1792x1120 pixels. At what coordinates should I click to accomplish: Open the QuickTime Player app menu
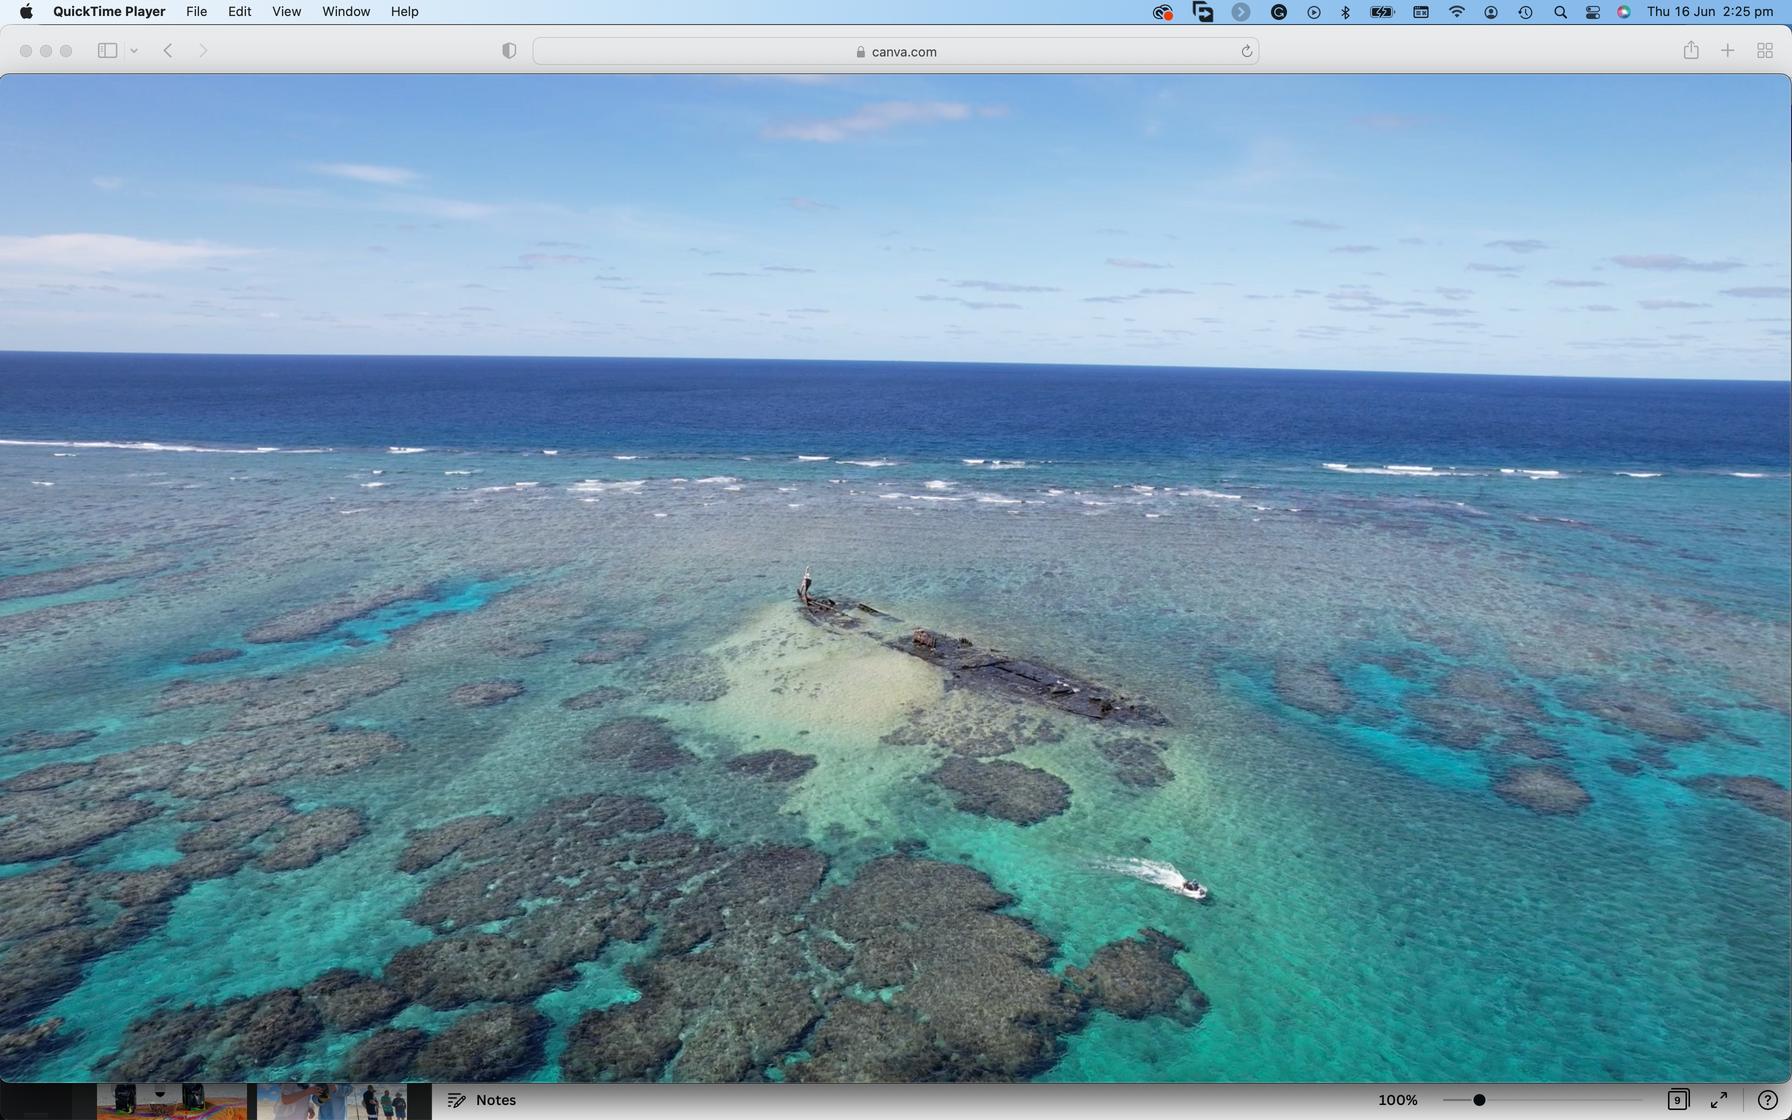pyautogui.click(x=109, y=12)
